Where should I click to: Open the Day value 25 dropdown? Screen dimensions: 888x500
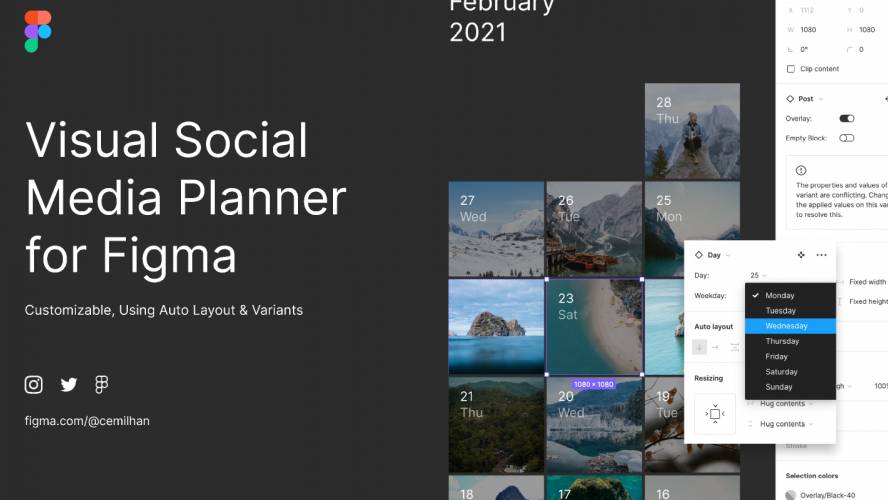[x=758, y=275]
